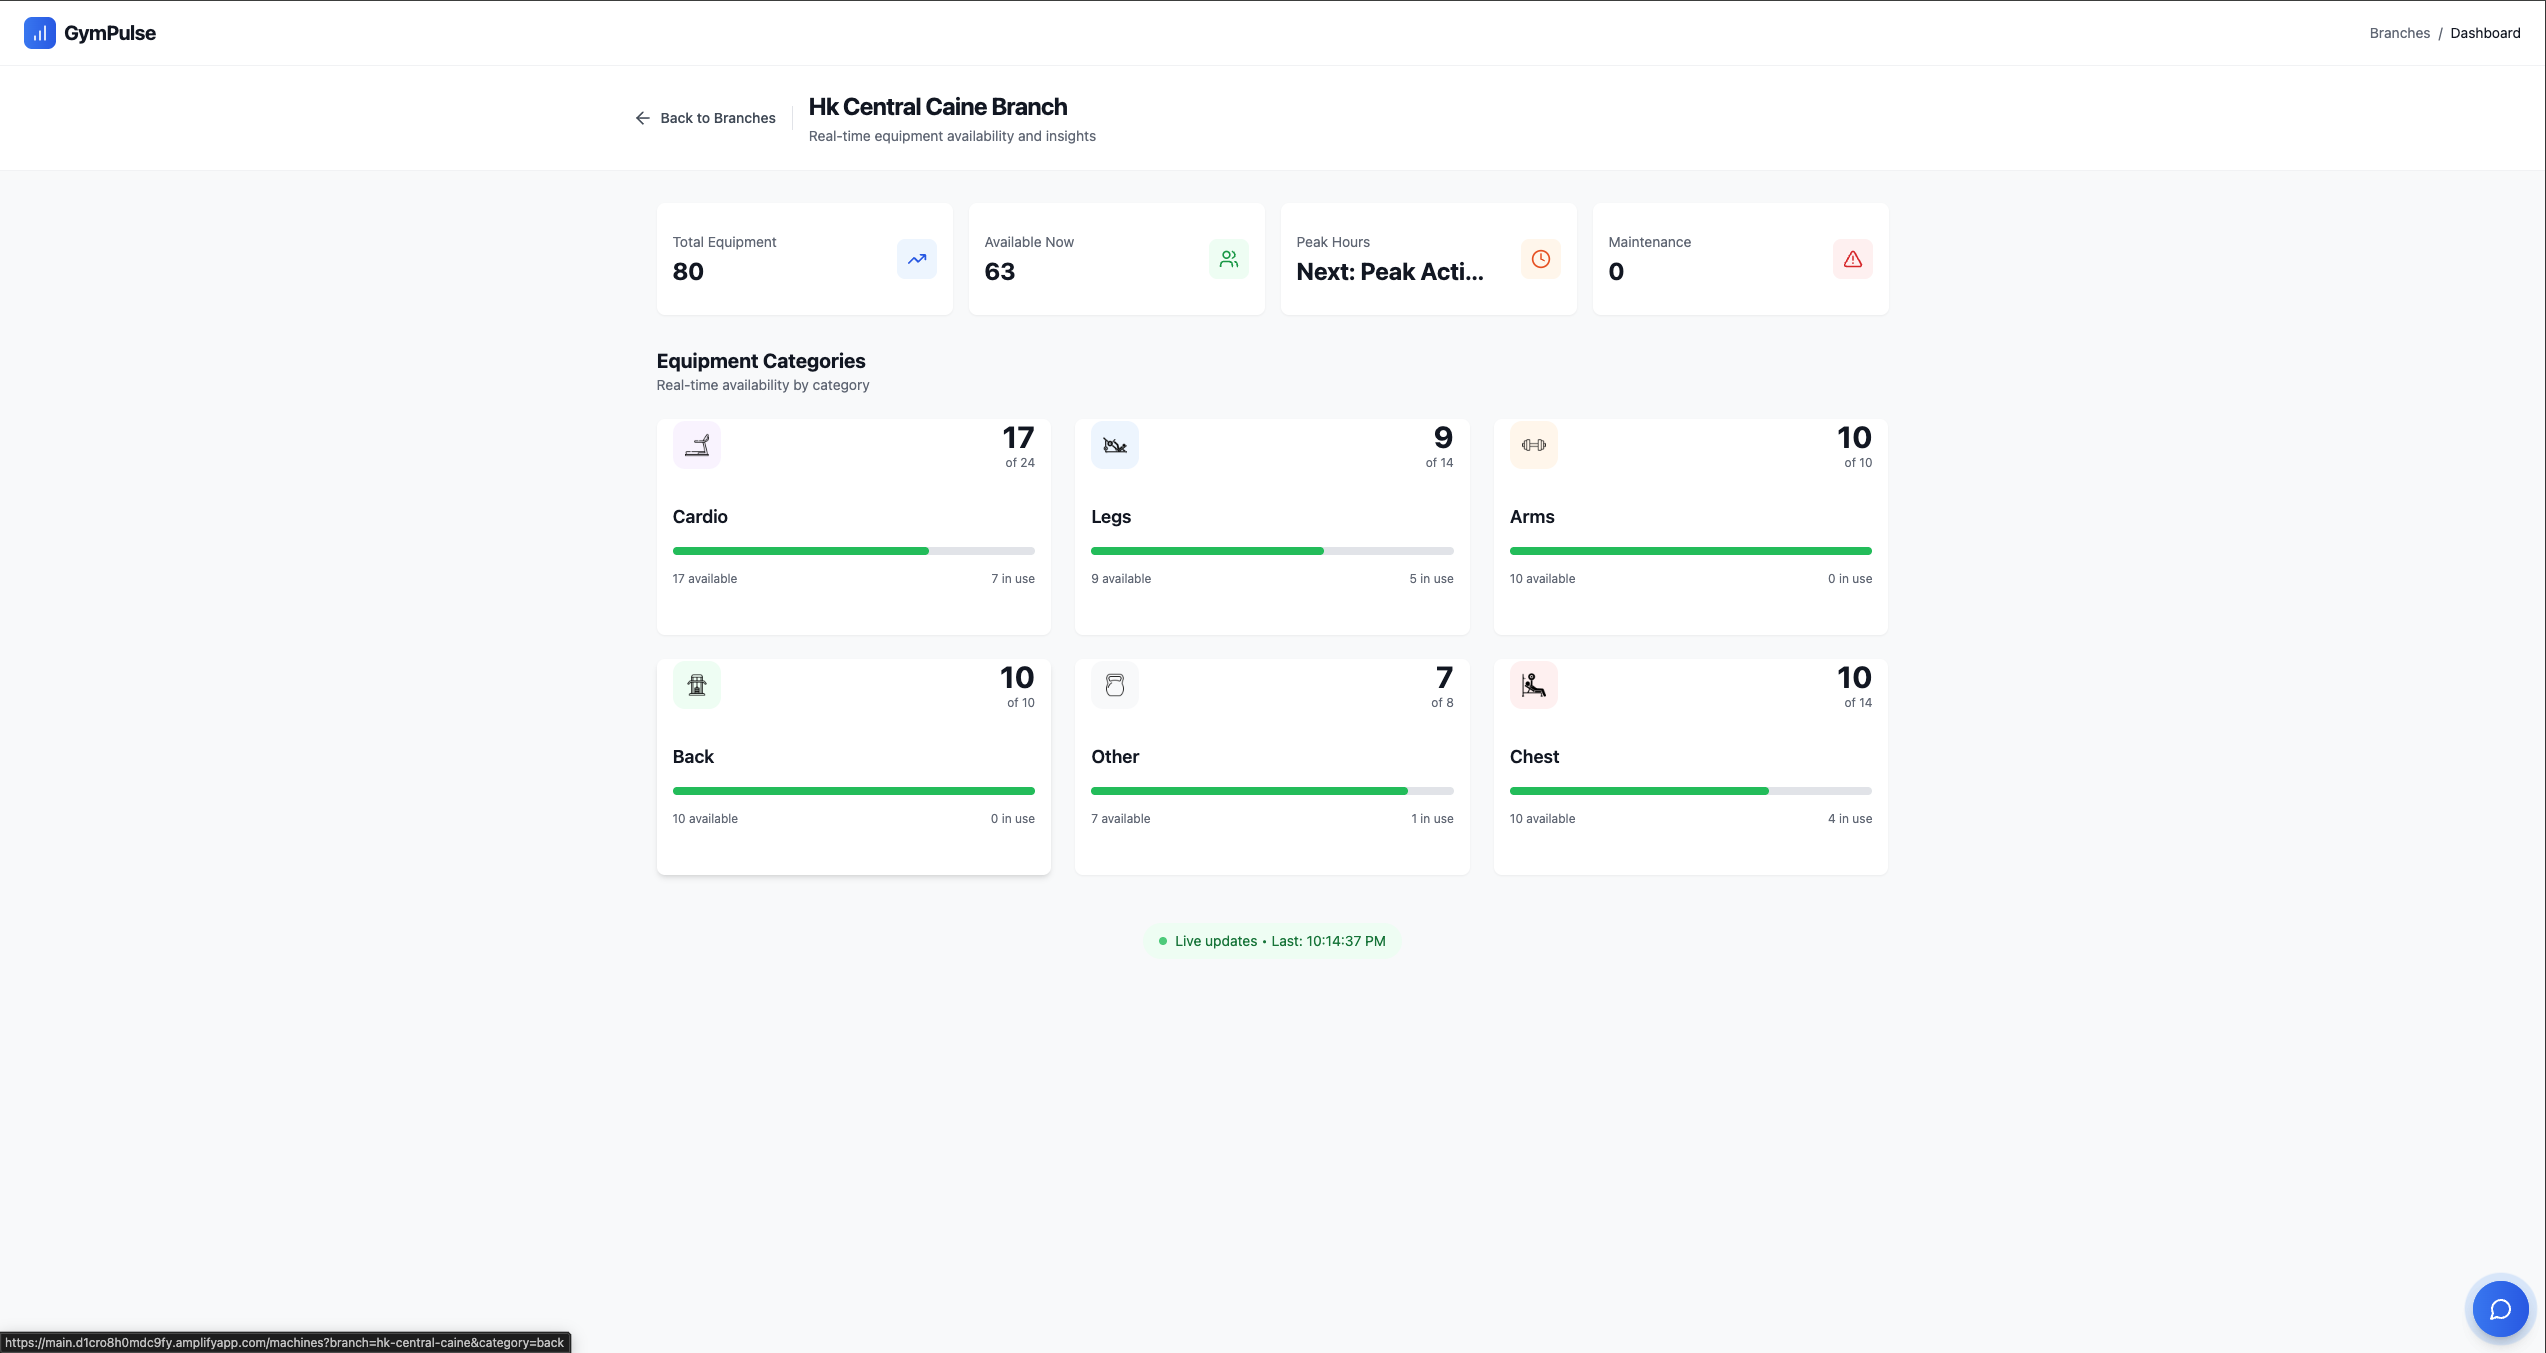Click the Peak Hours clock icon
The width and height of the screenshot is (2546, 1353).
coord(1540,259)
